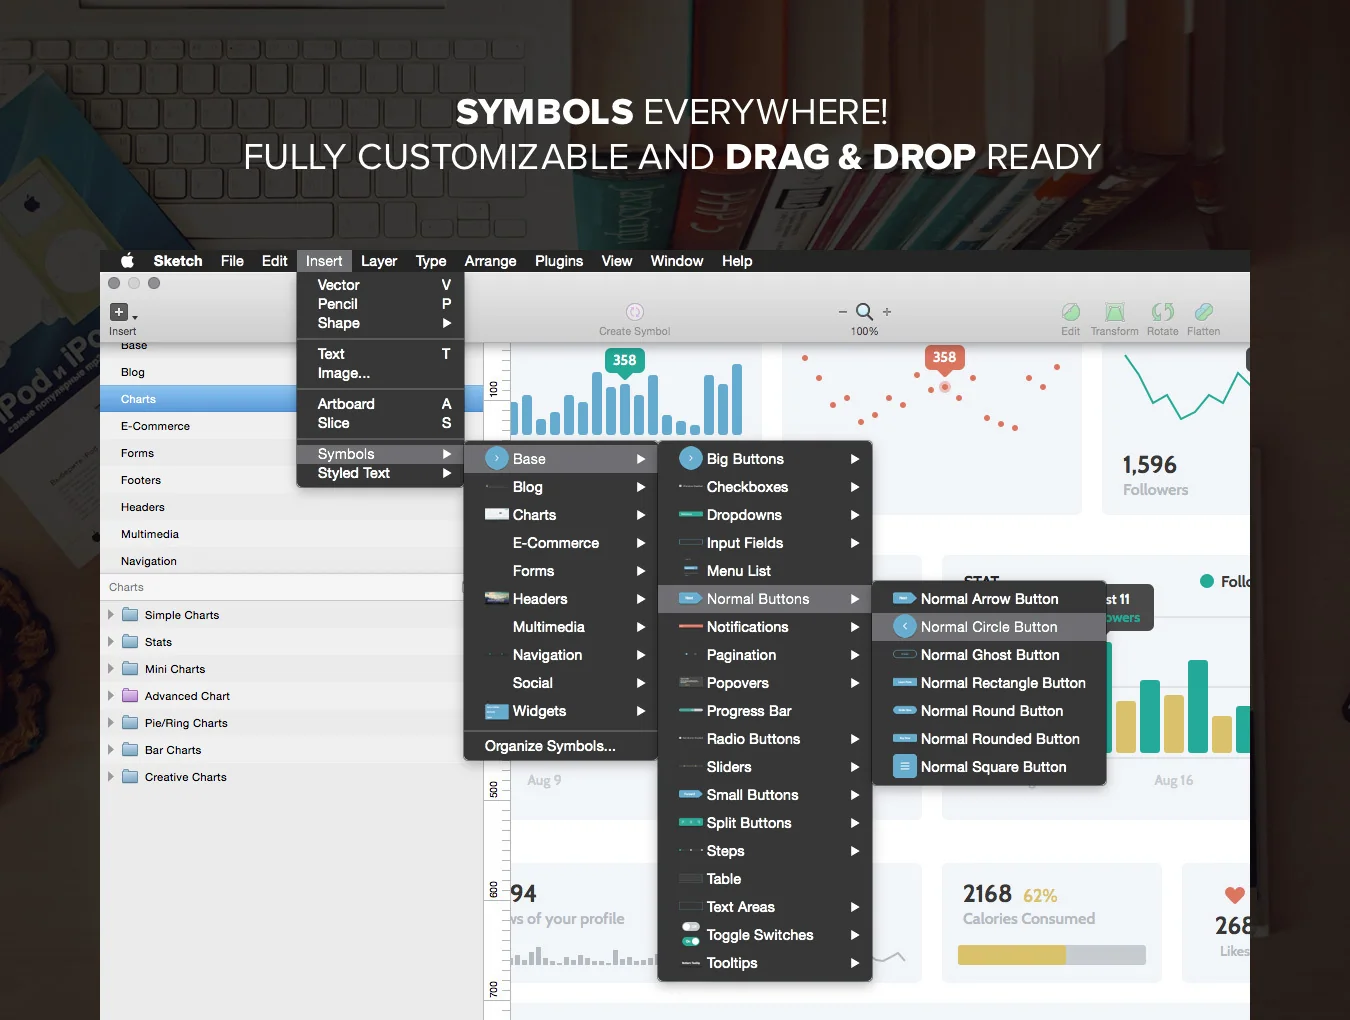Choose Organize Symbols... menu entry

tap(560, 746)
